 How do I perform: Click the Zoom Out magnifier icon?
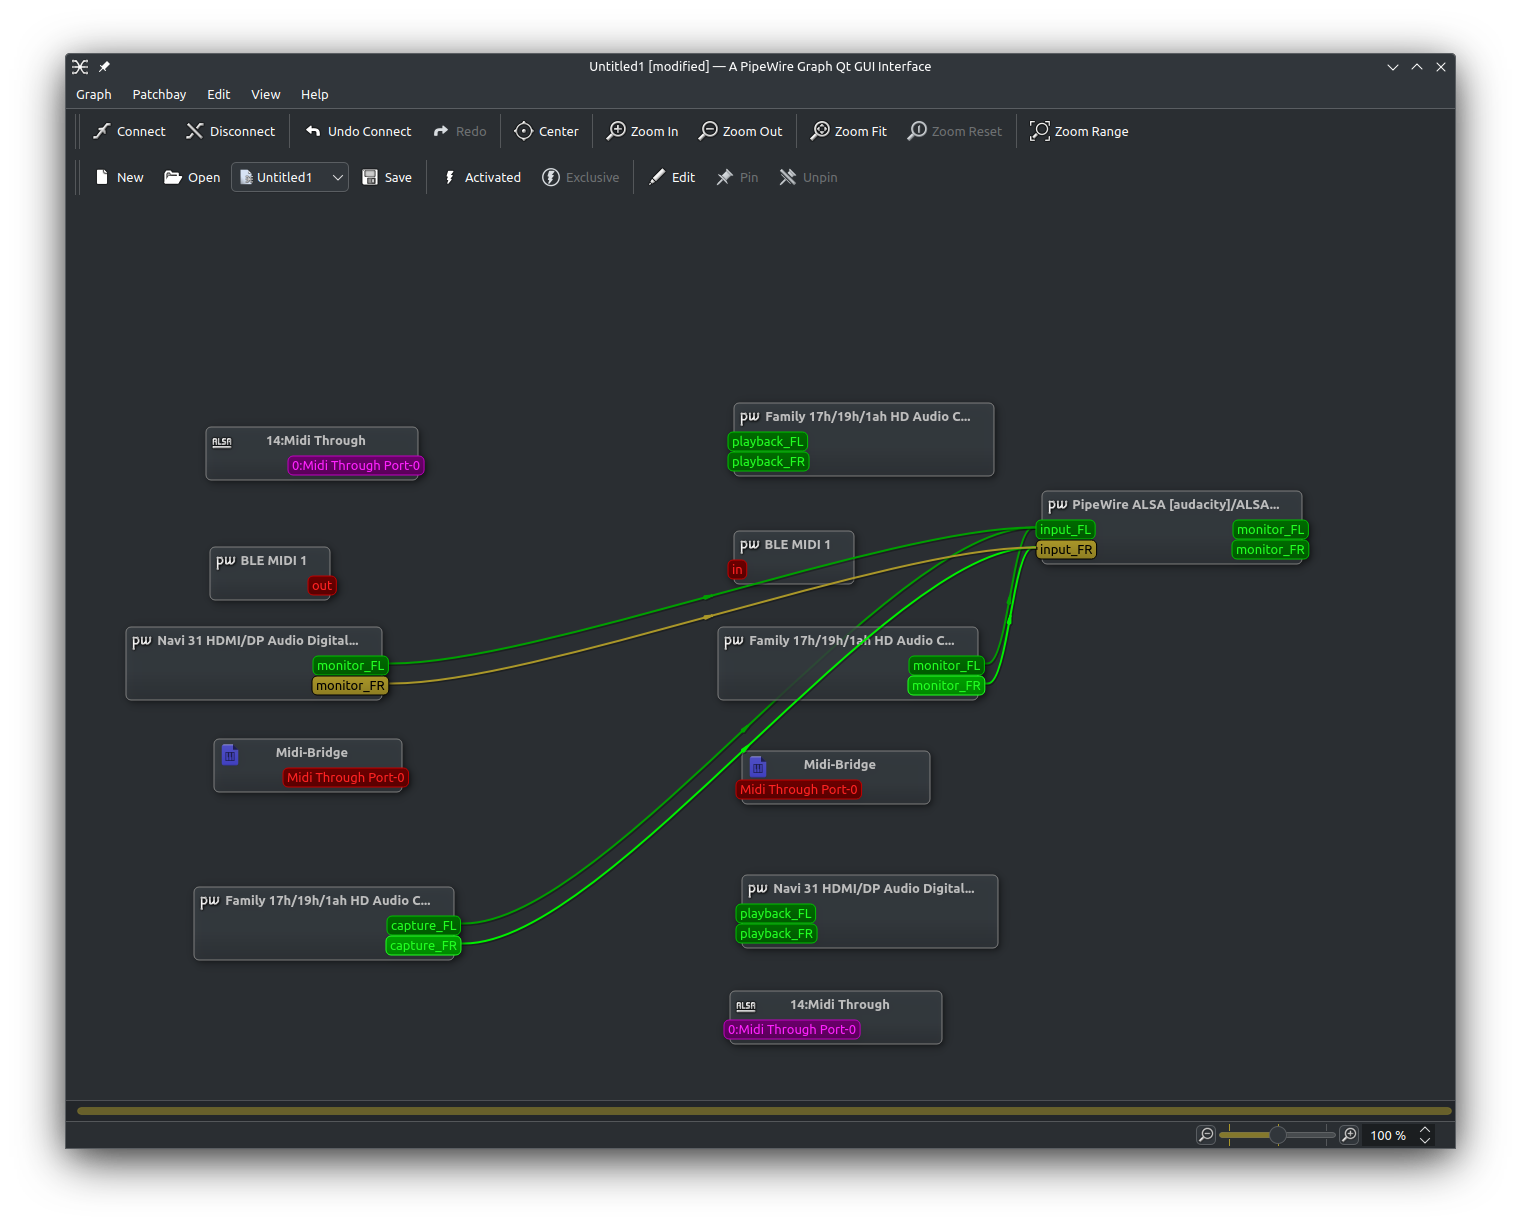coord(708,131)
